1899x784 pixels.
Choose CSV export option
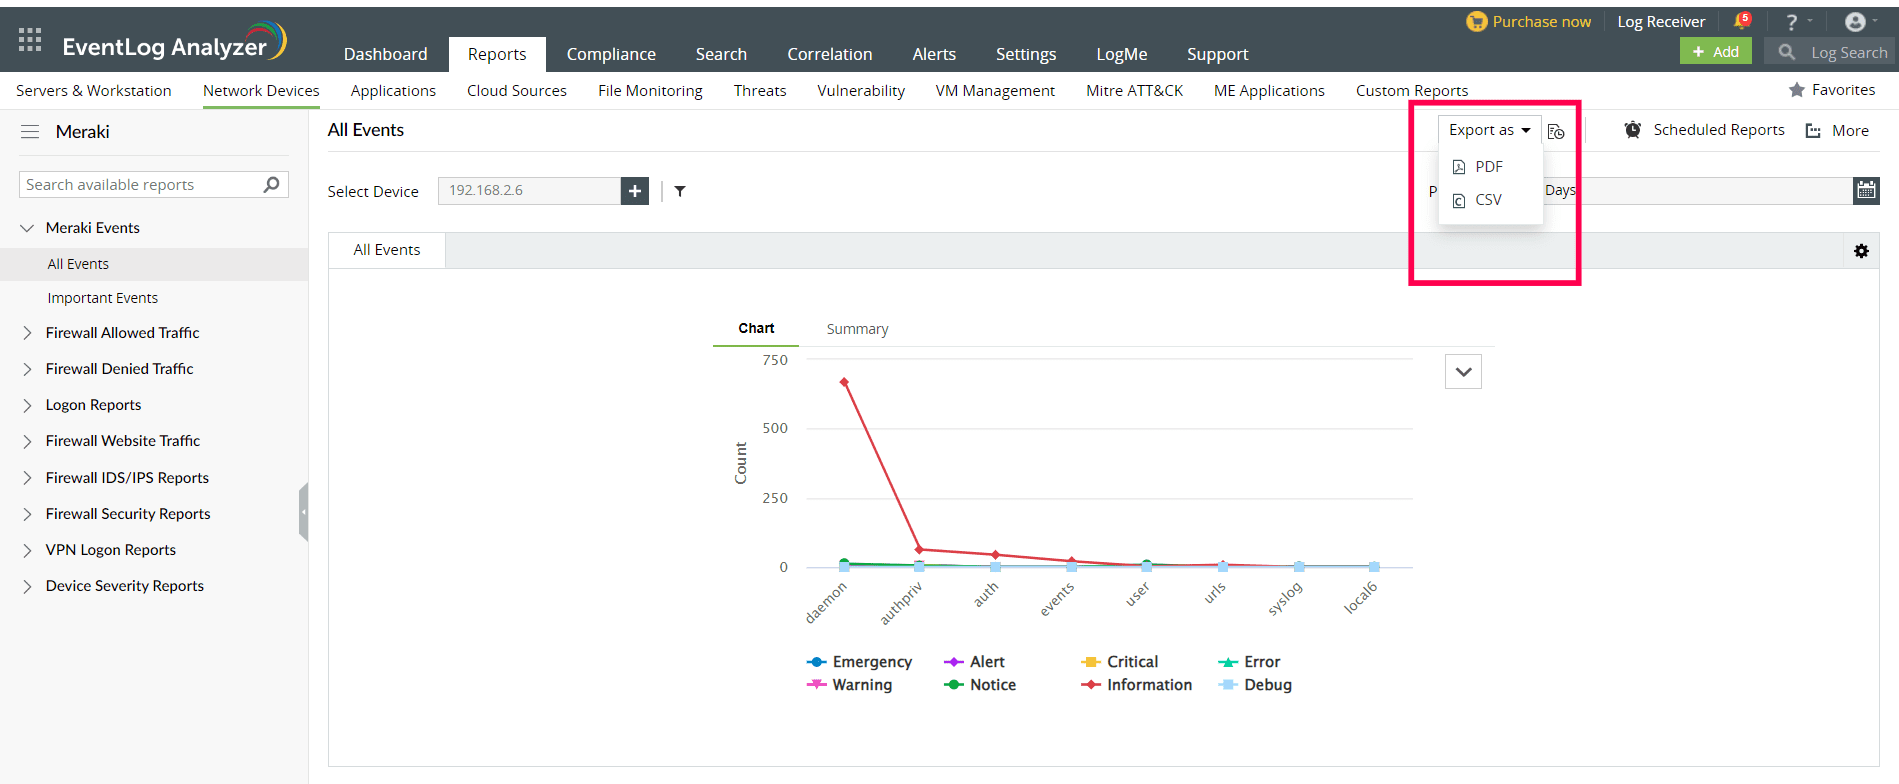[x=1490, y=200]
